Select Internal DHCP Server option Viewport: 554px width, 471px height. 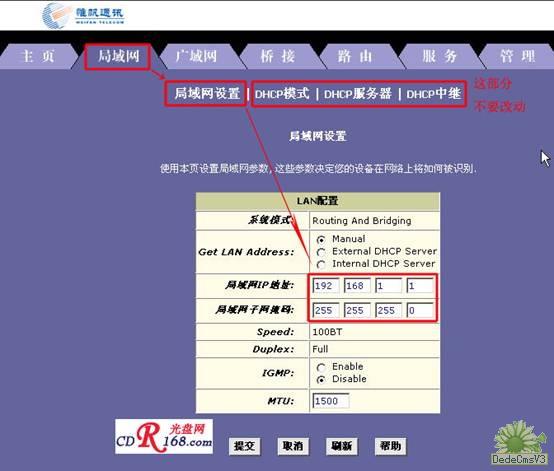[x=321, y=264]
